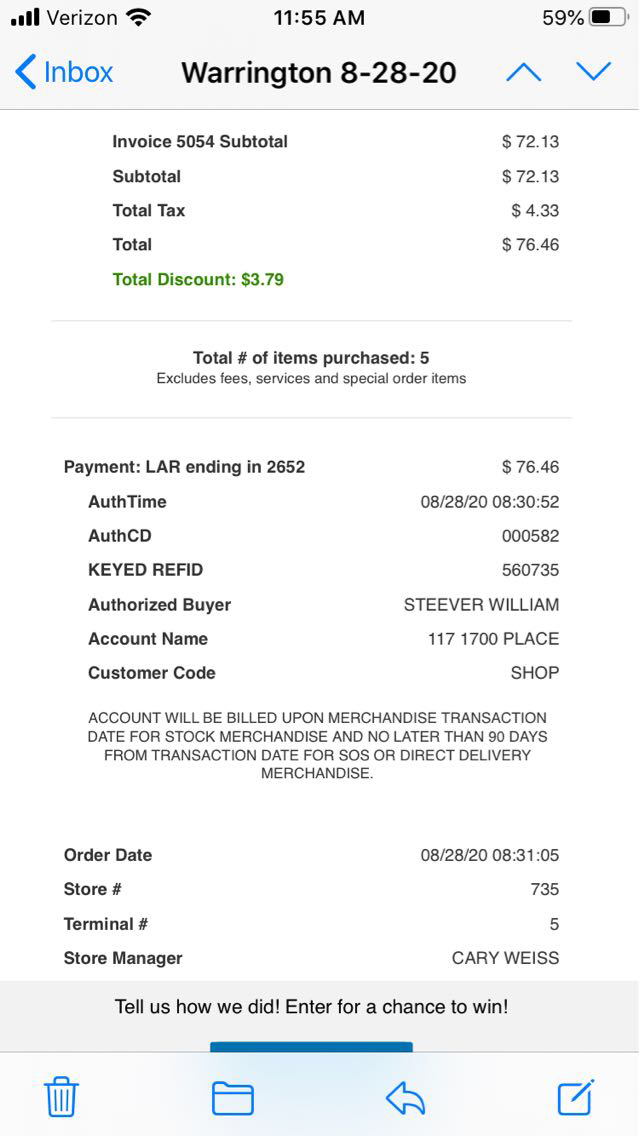639x1136 pixels.
Task: Tap the blue survey button below
Action: [311, 1046]
